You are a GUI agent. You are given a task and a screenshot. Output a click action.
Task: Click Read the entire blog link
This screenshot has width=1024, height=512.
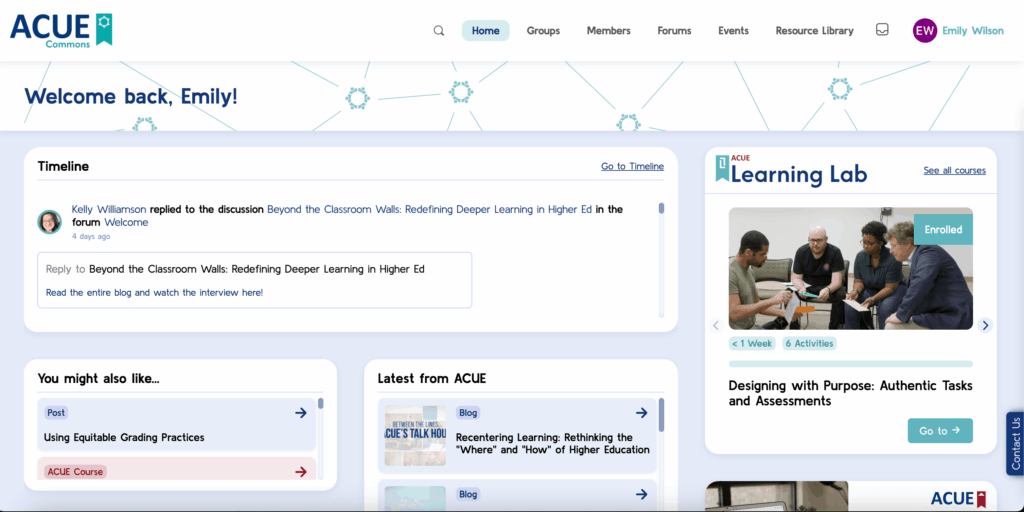tap(154, 293)
